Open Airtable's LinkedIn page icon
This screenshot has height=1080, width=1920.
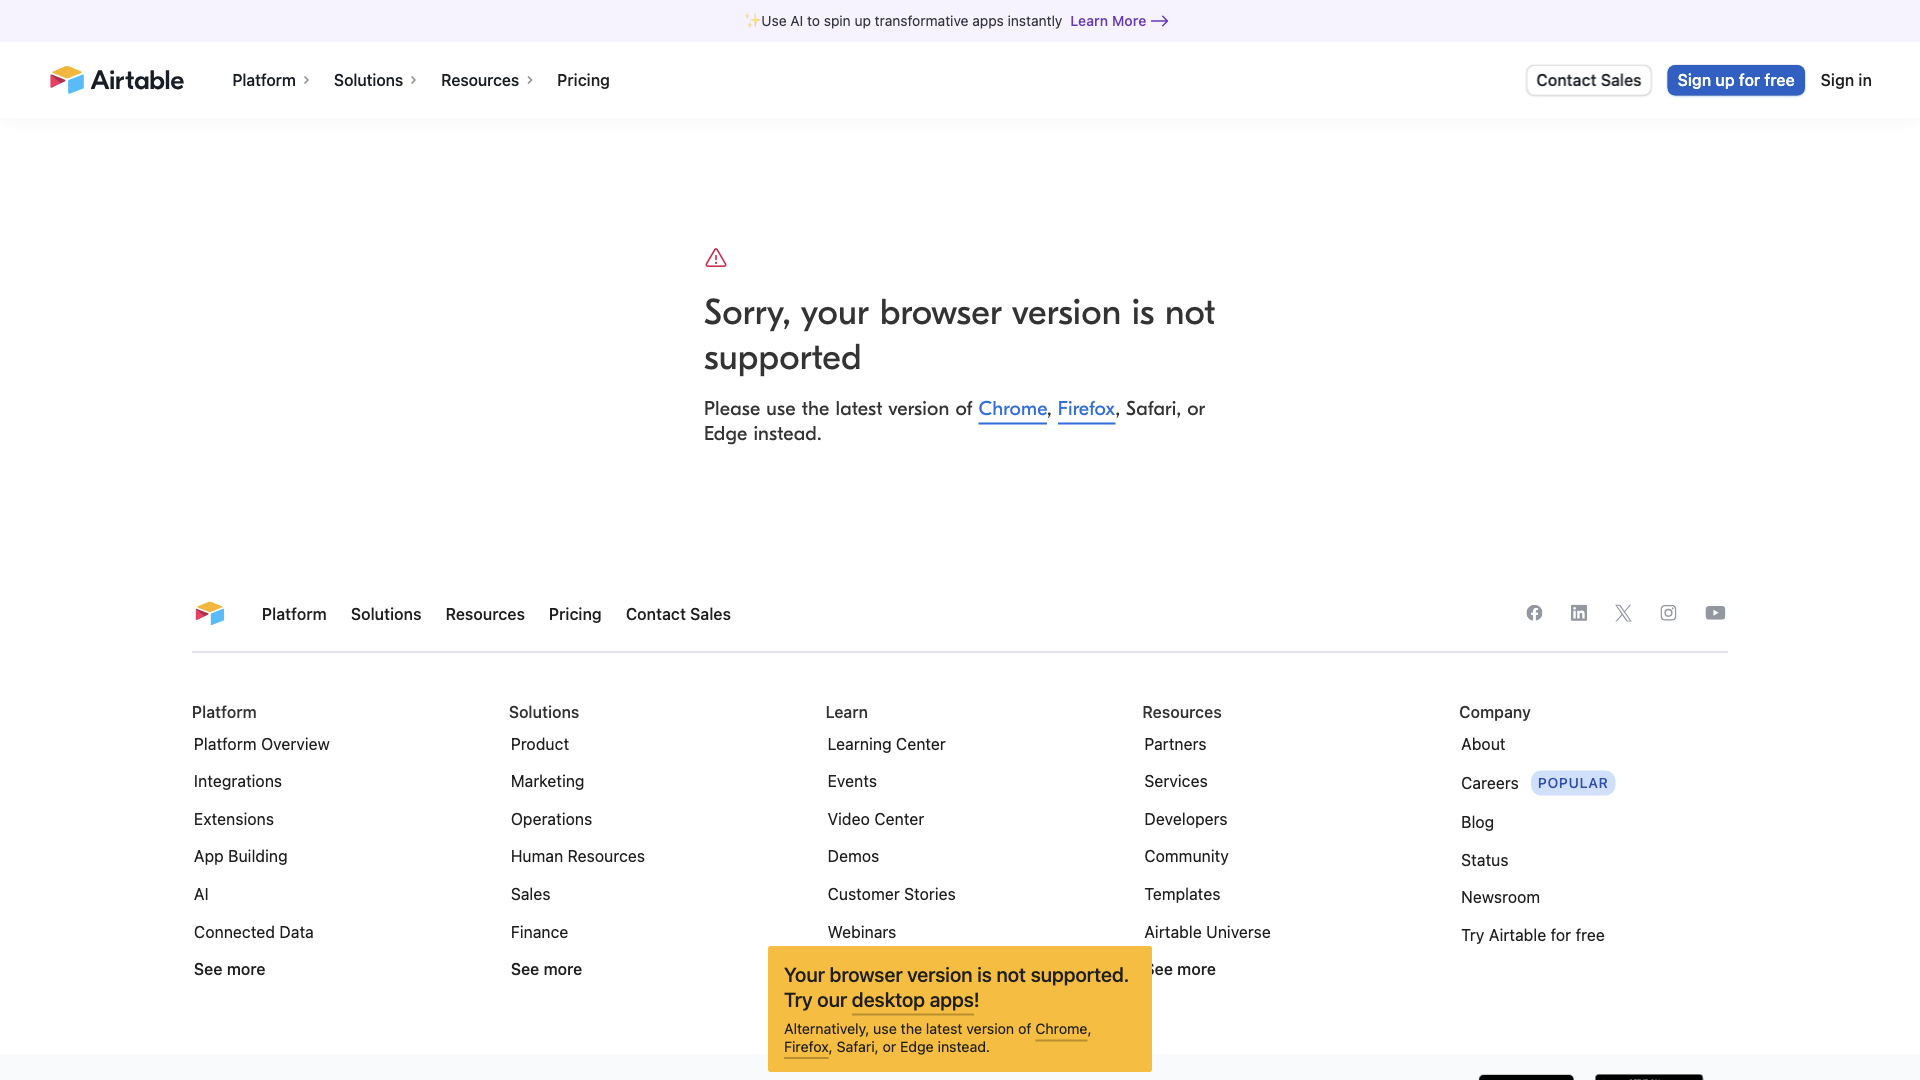[x=1579, y=613]
